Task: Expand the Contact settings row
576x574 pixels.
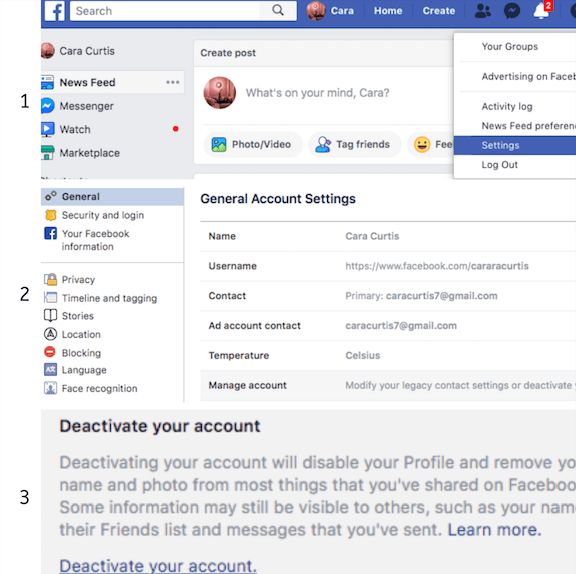Action: click(388, 296)
